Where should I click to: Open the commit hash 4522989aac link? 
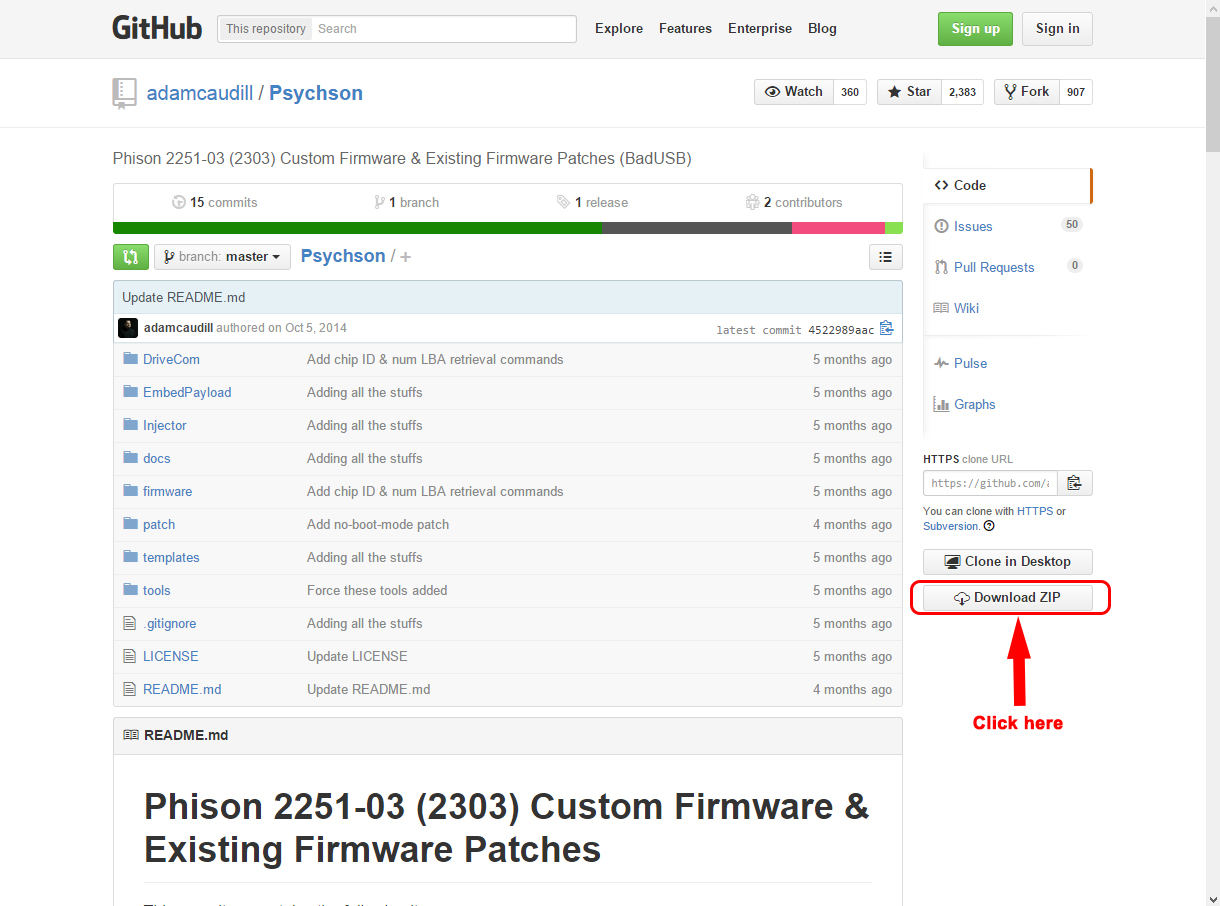click(841, 330)
